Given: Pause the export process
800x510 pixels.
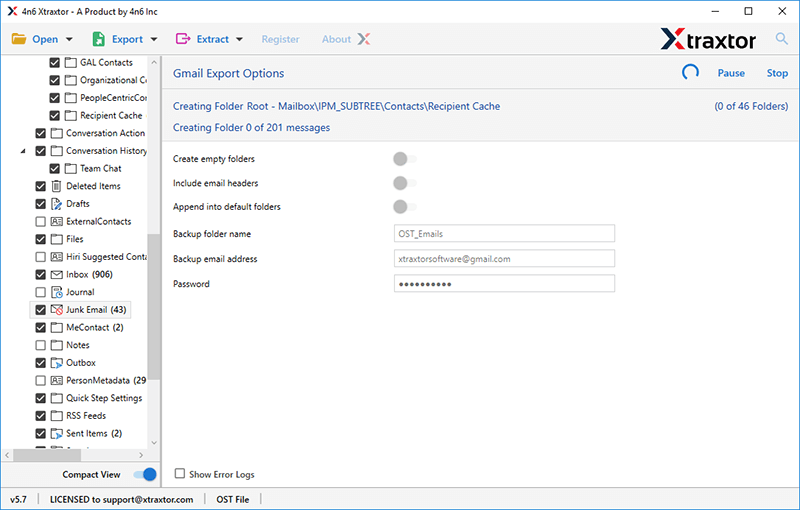Looking at the screenshot, I should (x=731, y=73).
